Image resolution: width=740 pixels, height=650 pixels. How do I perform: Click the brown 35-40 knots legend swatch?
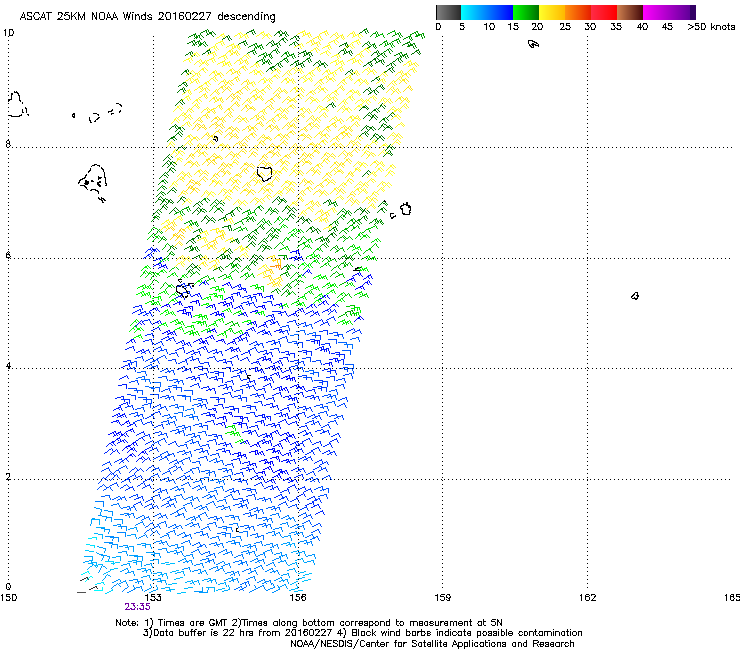coord(630,12)
